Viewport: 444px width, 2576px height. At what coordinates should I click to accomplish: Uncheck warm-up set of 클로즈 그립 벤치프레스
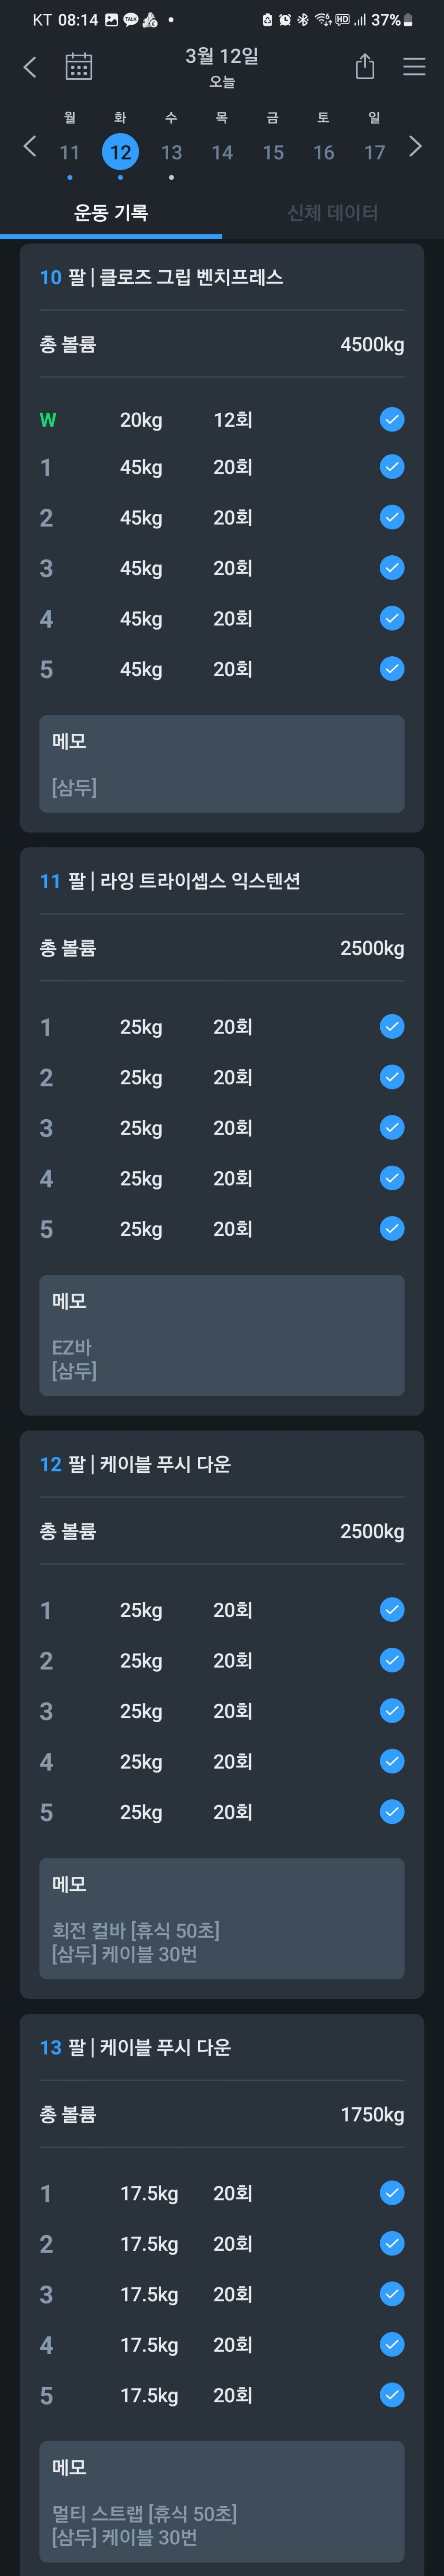[392, 420]
